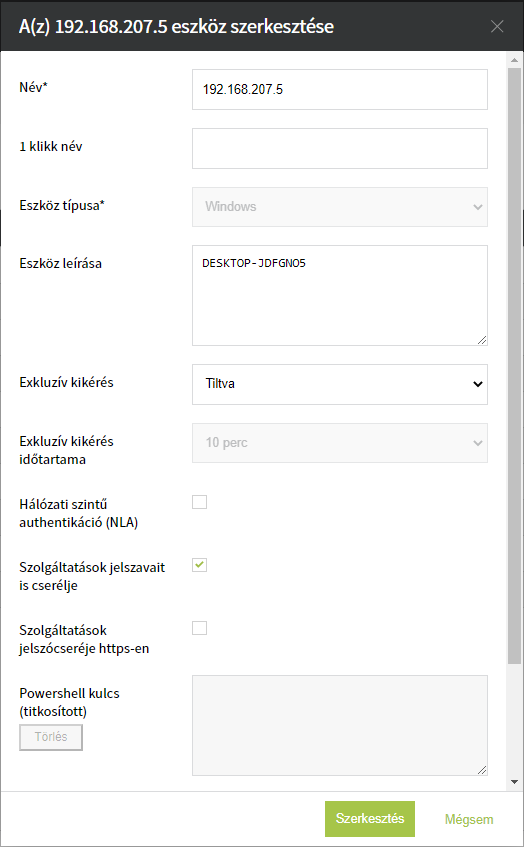Focus the Név field containing 192.168.207.5
This screenshot has height=847, width=524.
point(340,89)
